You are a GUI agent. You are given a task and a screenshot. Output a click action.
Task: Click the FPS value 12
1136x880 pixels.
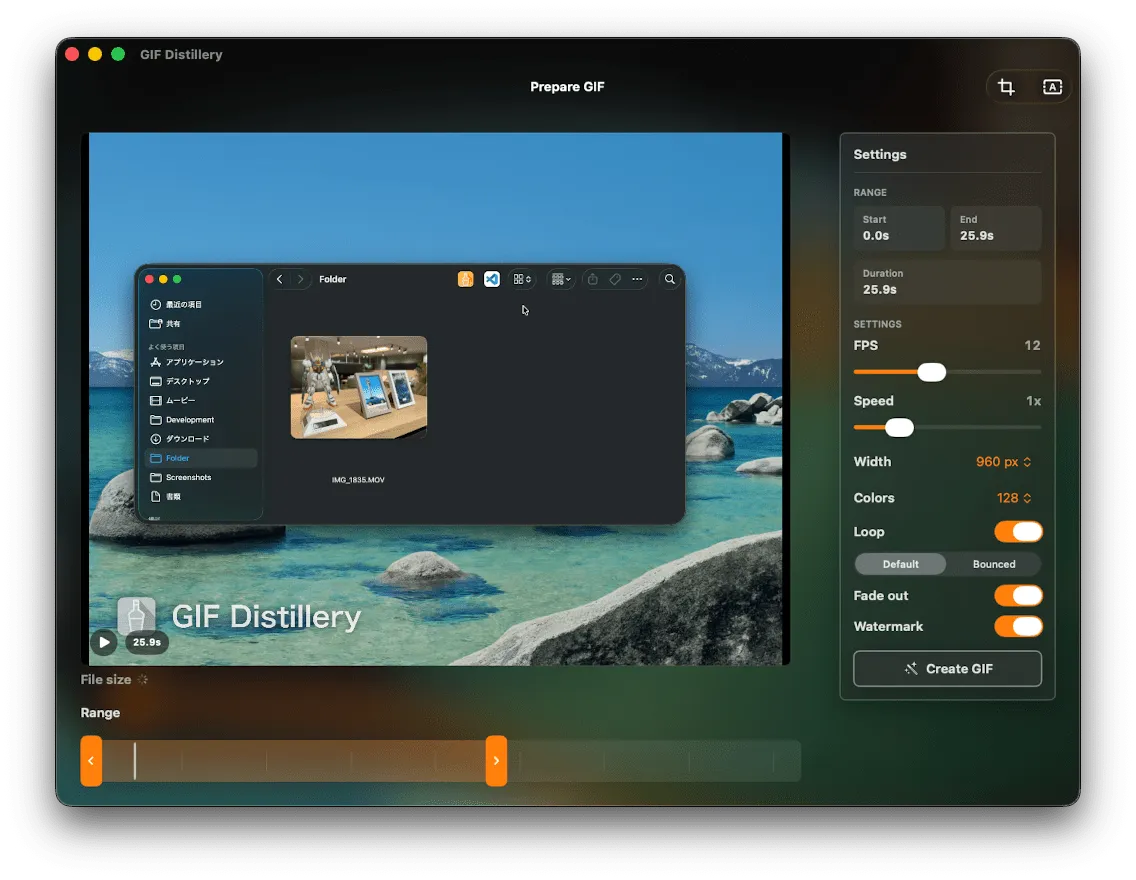tap(1032, 345)
